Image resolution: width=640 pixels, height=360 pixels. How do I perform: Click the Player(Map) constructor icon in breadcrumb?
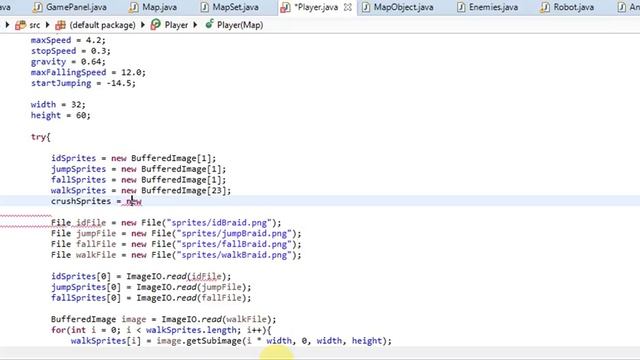point(209,24)
